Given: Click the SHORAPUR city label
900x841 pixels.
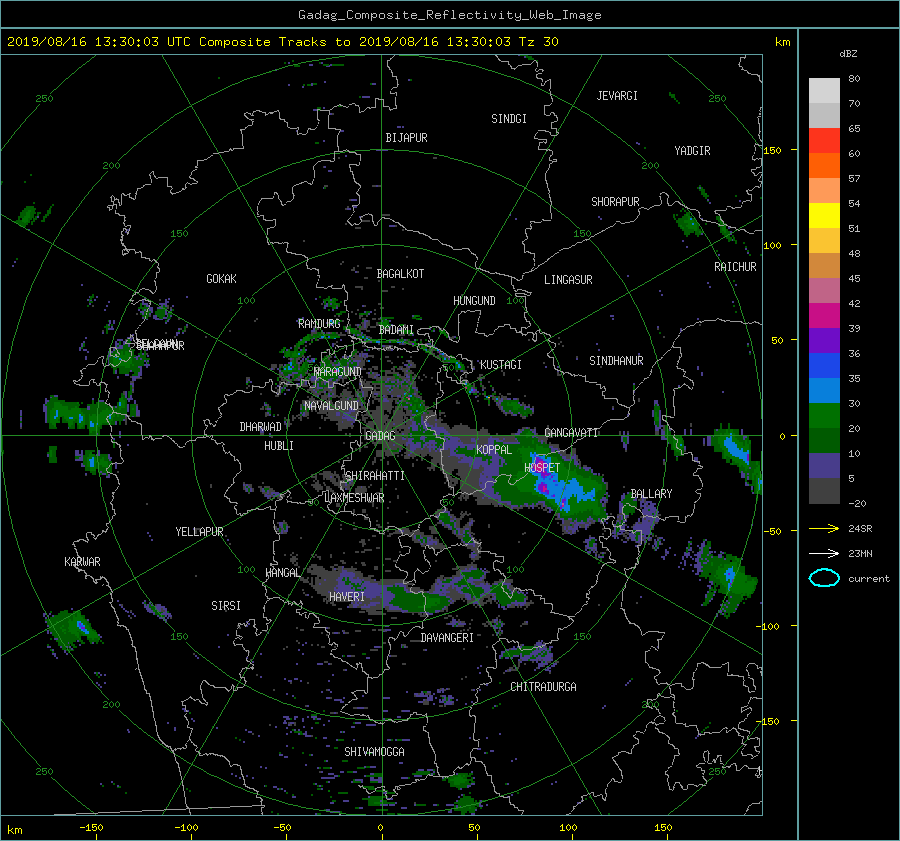Looking at the screenshot, I should 615,202.
